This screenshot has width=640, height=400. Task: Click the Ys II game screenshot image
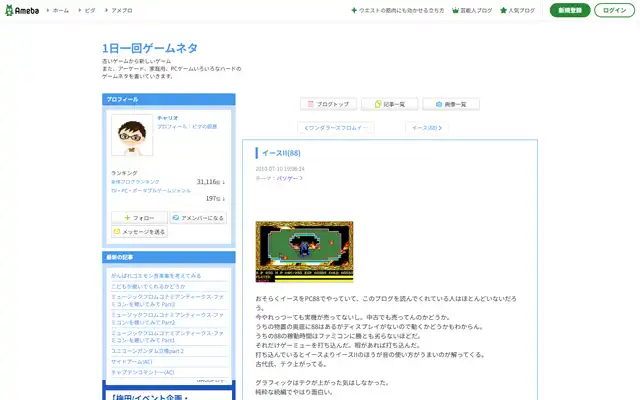tap(304, 252)
